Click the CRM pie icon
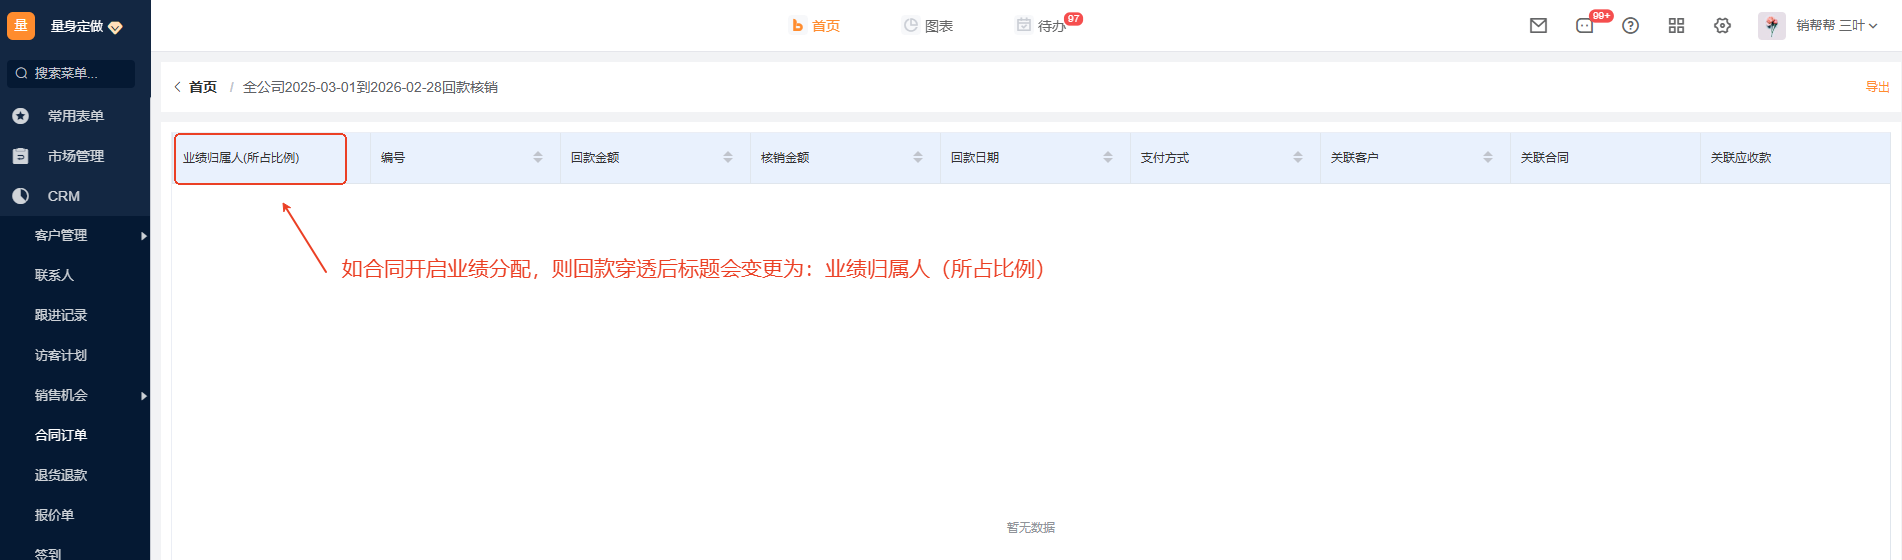 point(21,196)
